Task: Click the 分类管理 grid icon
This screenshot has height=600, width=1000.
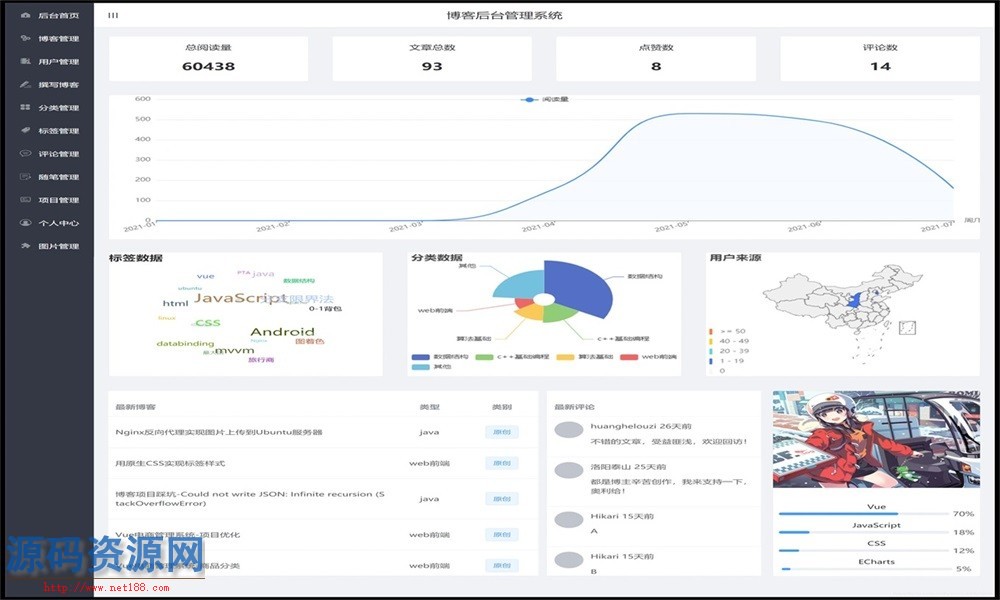Action: pos(26,108)
